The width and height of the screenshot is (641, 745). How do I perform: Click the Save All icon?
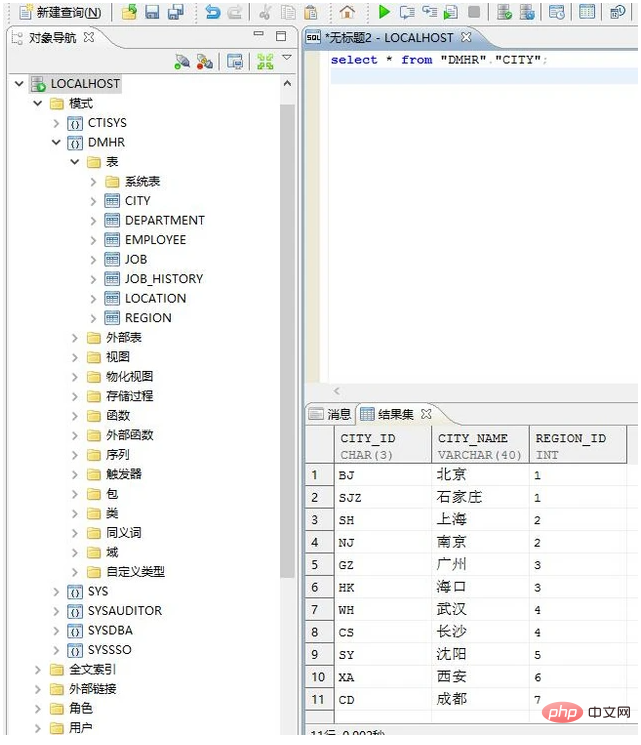[175, 13]
